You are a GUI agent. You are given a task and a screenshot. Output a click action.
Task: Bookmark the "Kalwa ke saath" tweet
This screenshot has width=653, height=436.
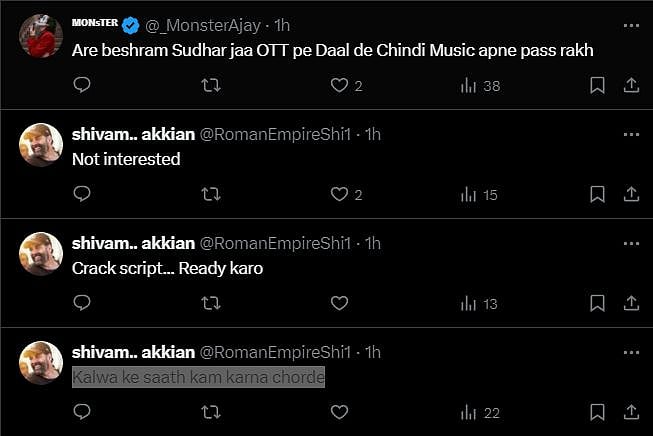pos(597,411)
